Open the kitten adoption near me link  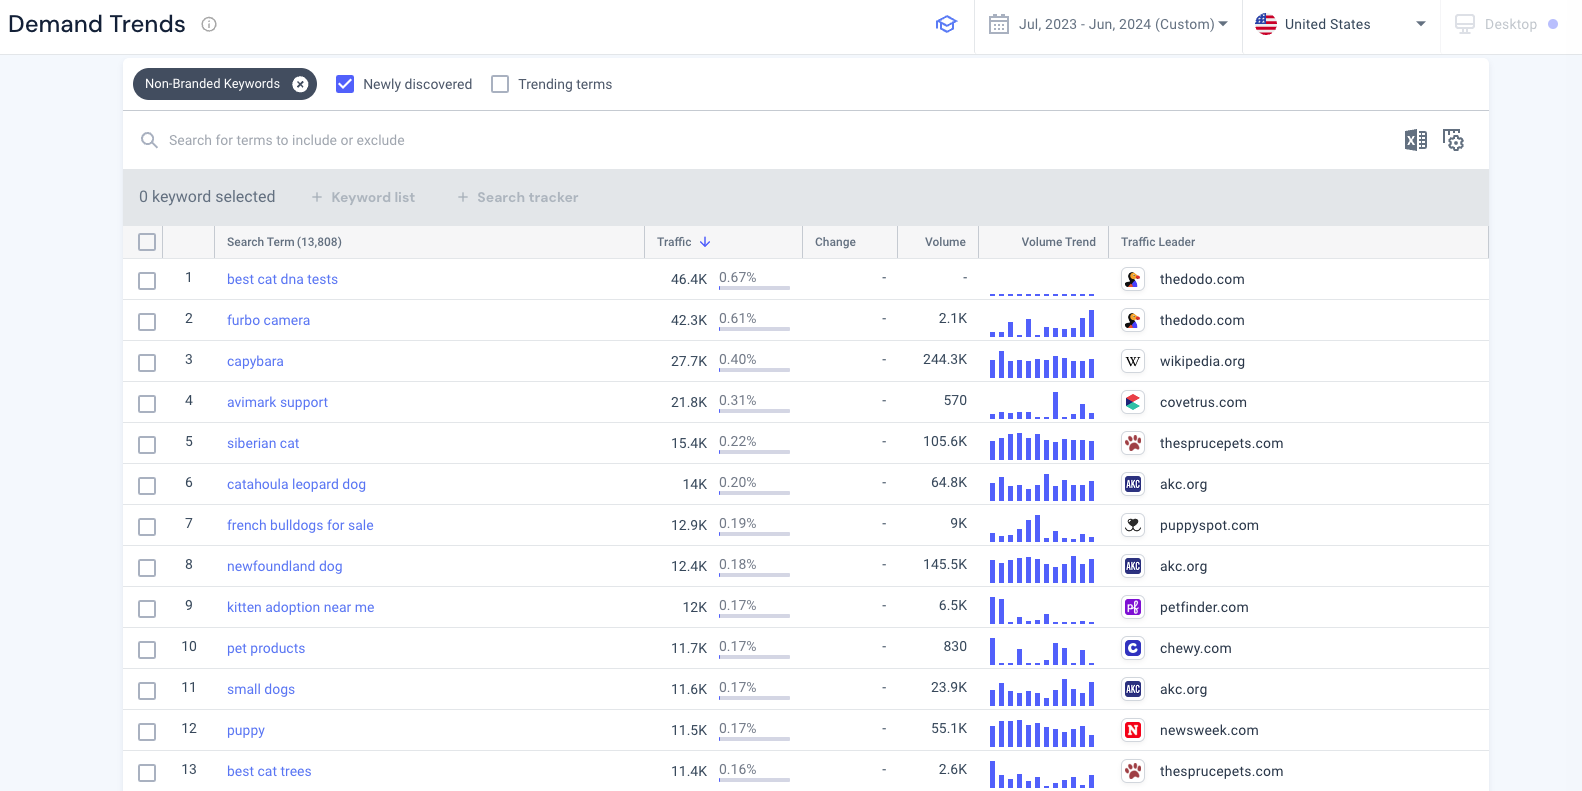click(300, 607)
